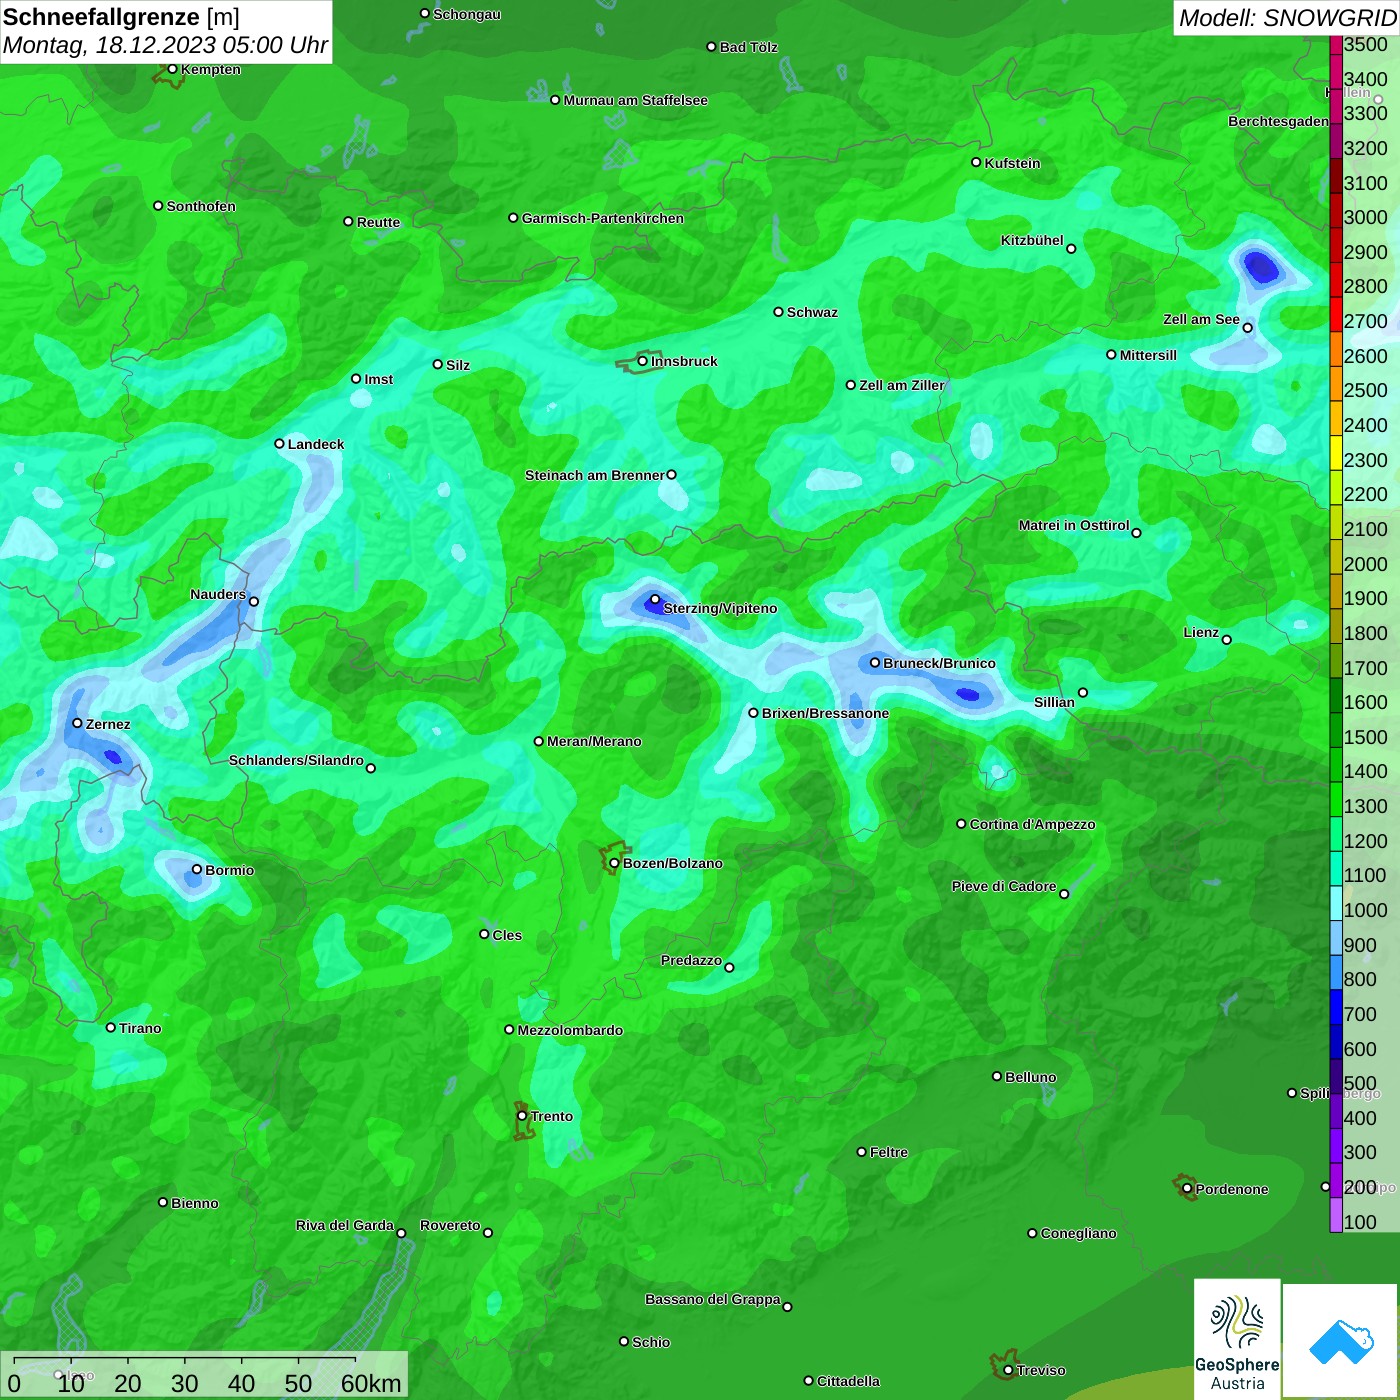Pick the olive 1900 legend swatch
1400x1400 pixels.
click(1335, 591)
